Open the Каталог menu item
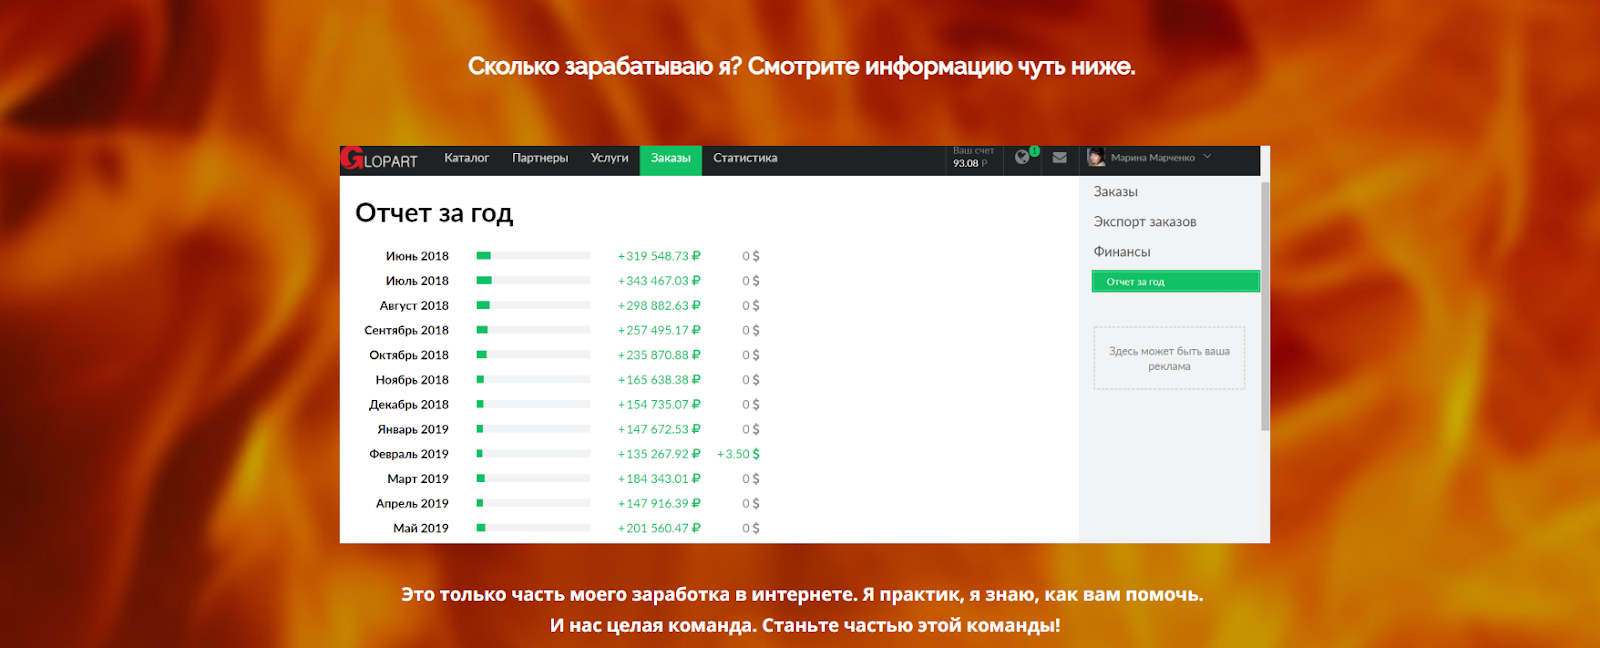Viewport: 1600px width, 648px height. pyautogui.click(x=467, y=158)
